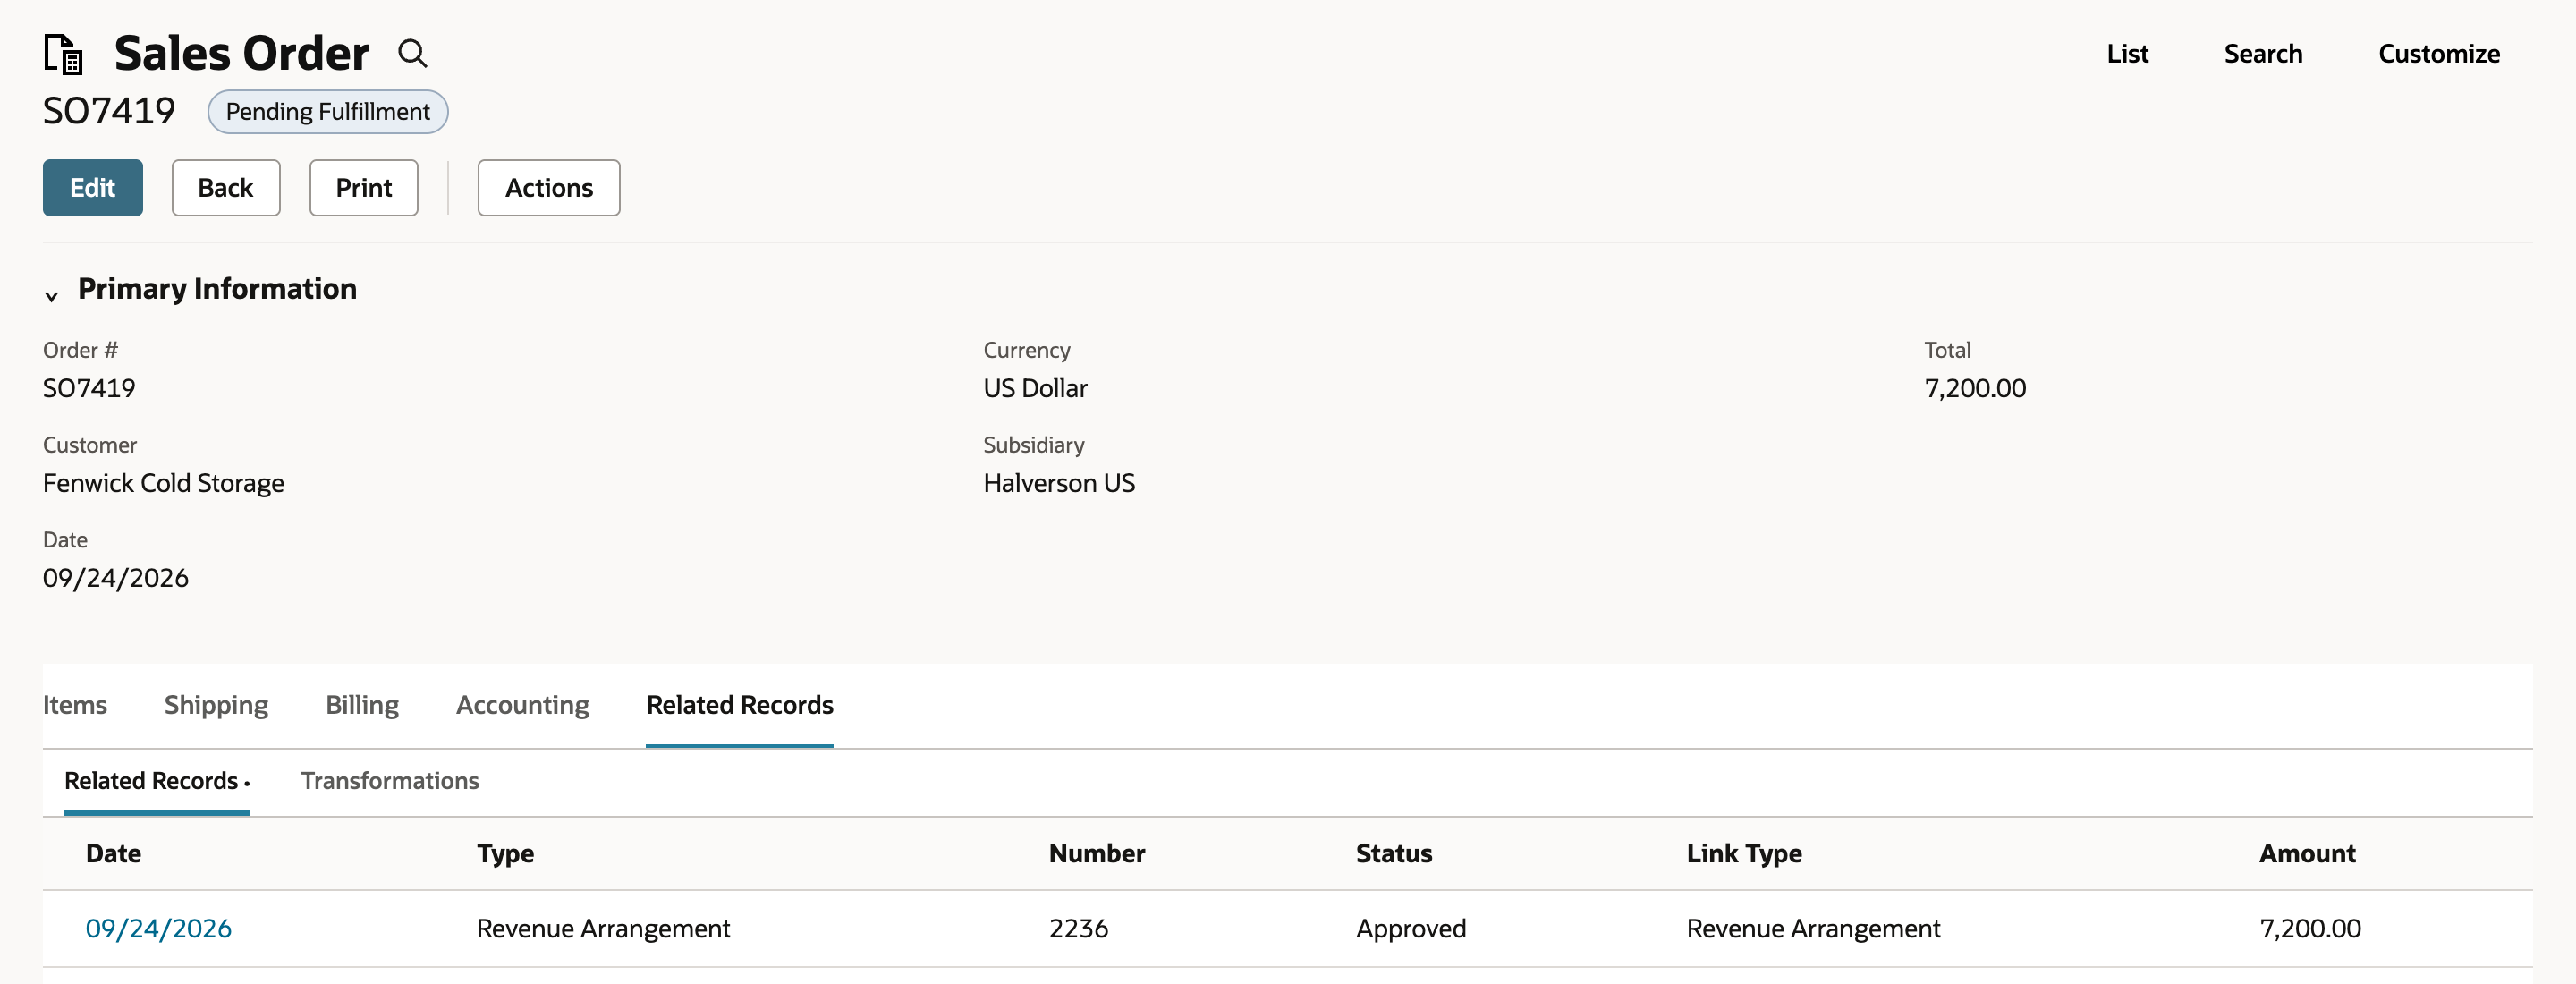Viewport: 2576px width, 984px height.
Task: Open the search magnifier beside Sales Order
Action: pyautogui.click(x=412, y=53)
